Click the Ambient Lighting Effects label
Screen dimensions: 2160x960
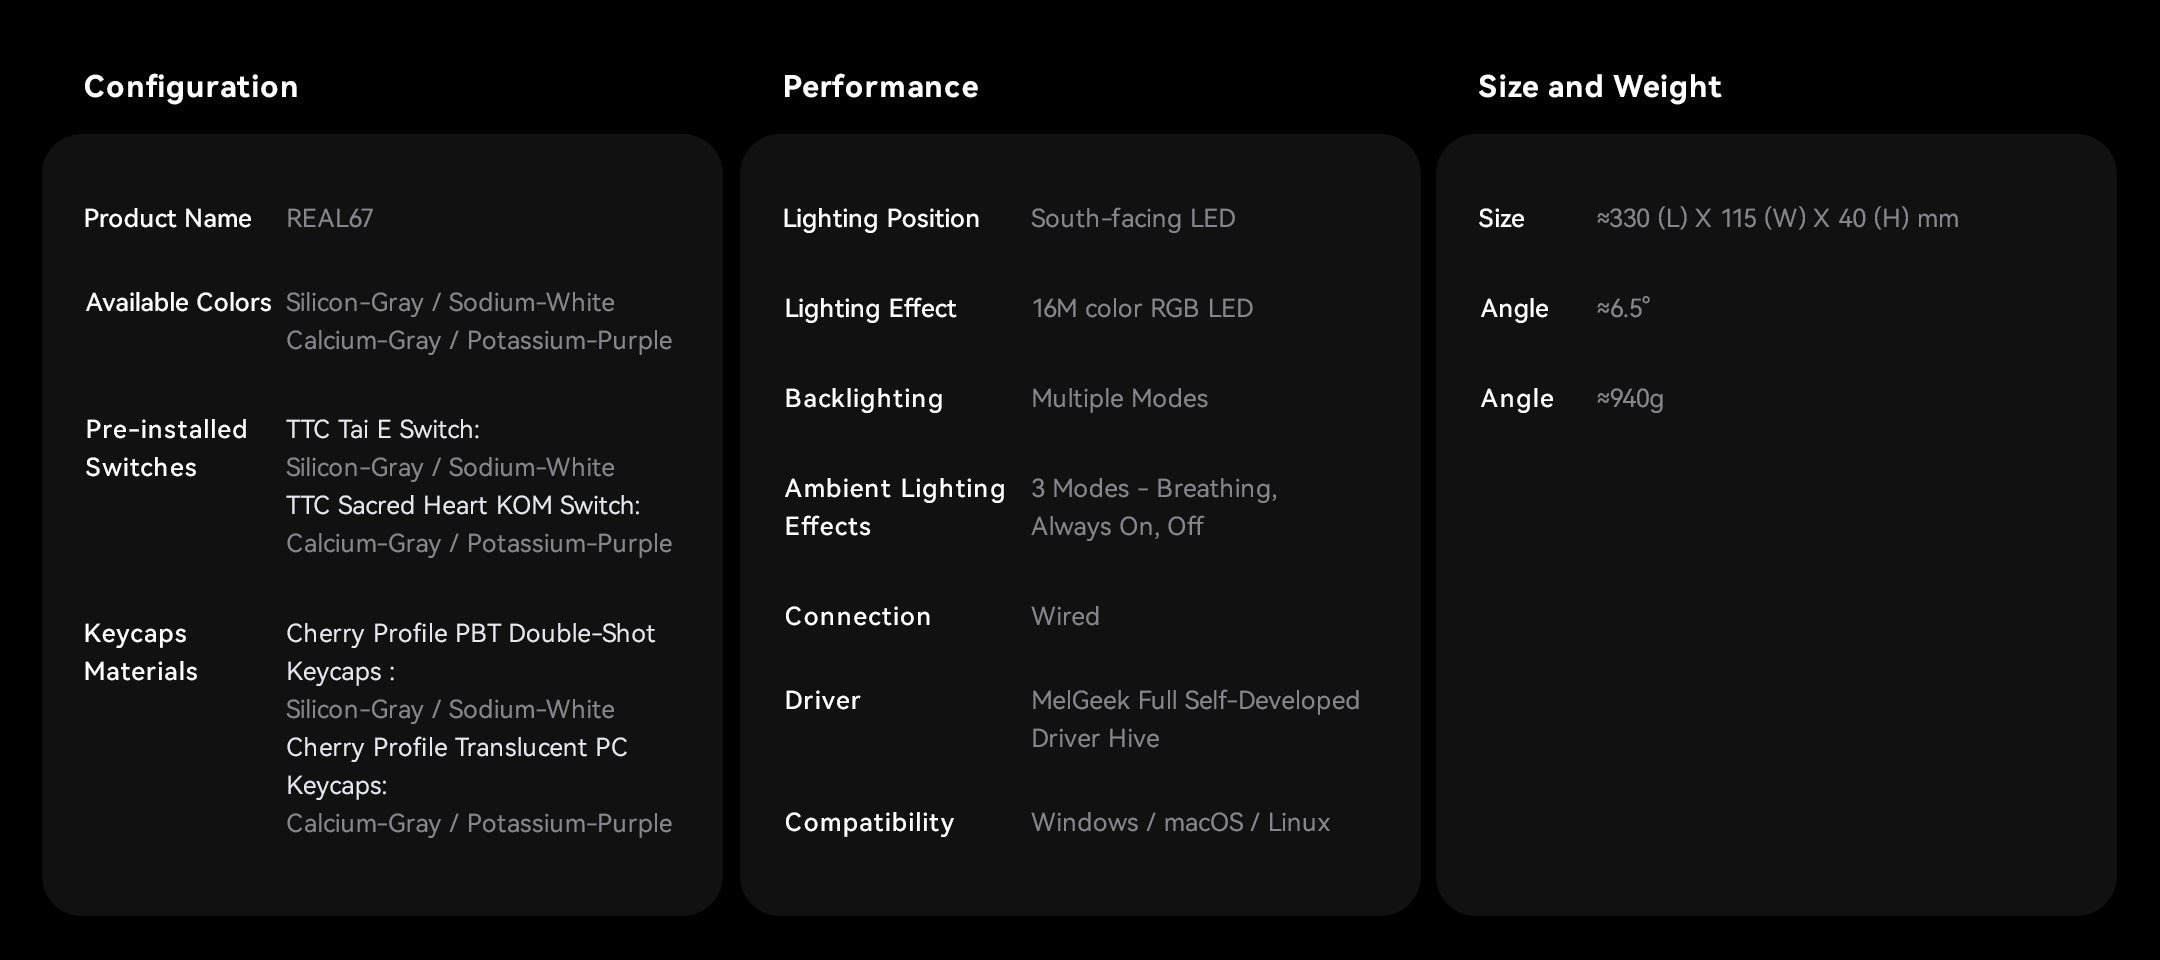pyautogui.click(x=894, y=507)
